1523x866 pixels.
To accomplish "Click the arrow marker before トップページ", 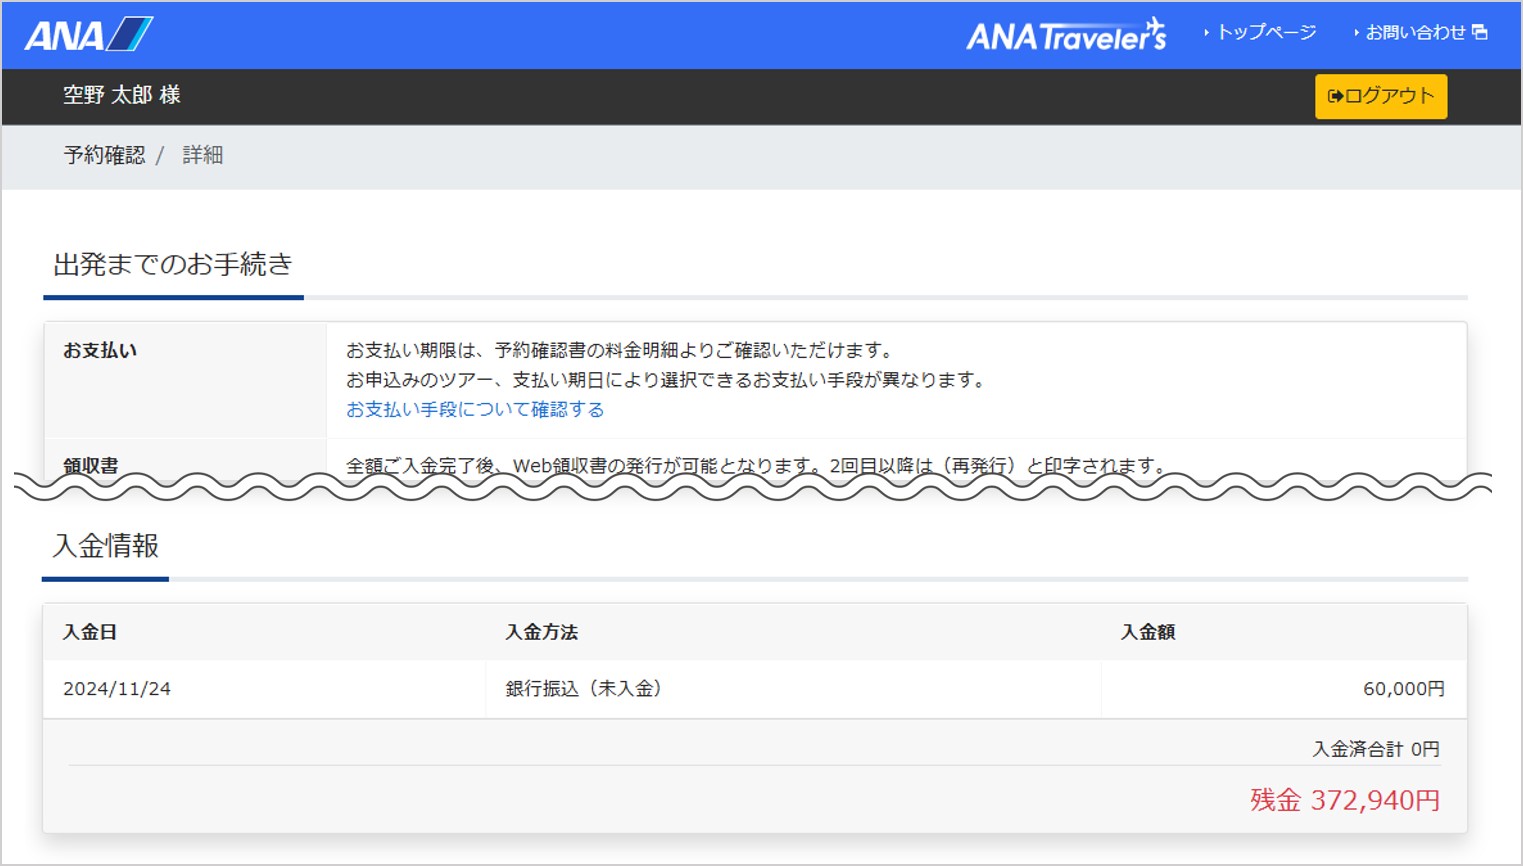I will [x=1207, y=31].
